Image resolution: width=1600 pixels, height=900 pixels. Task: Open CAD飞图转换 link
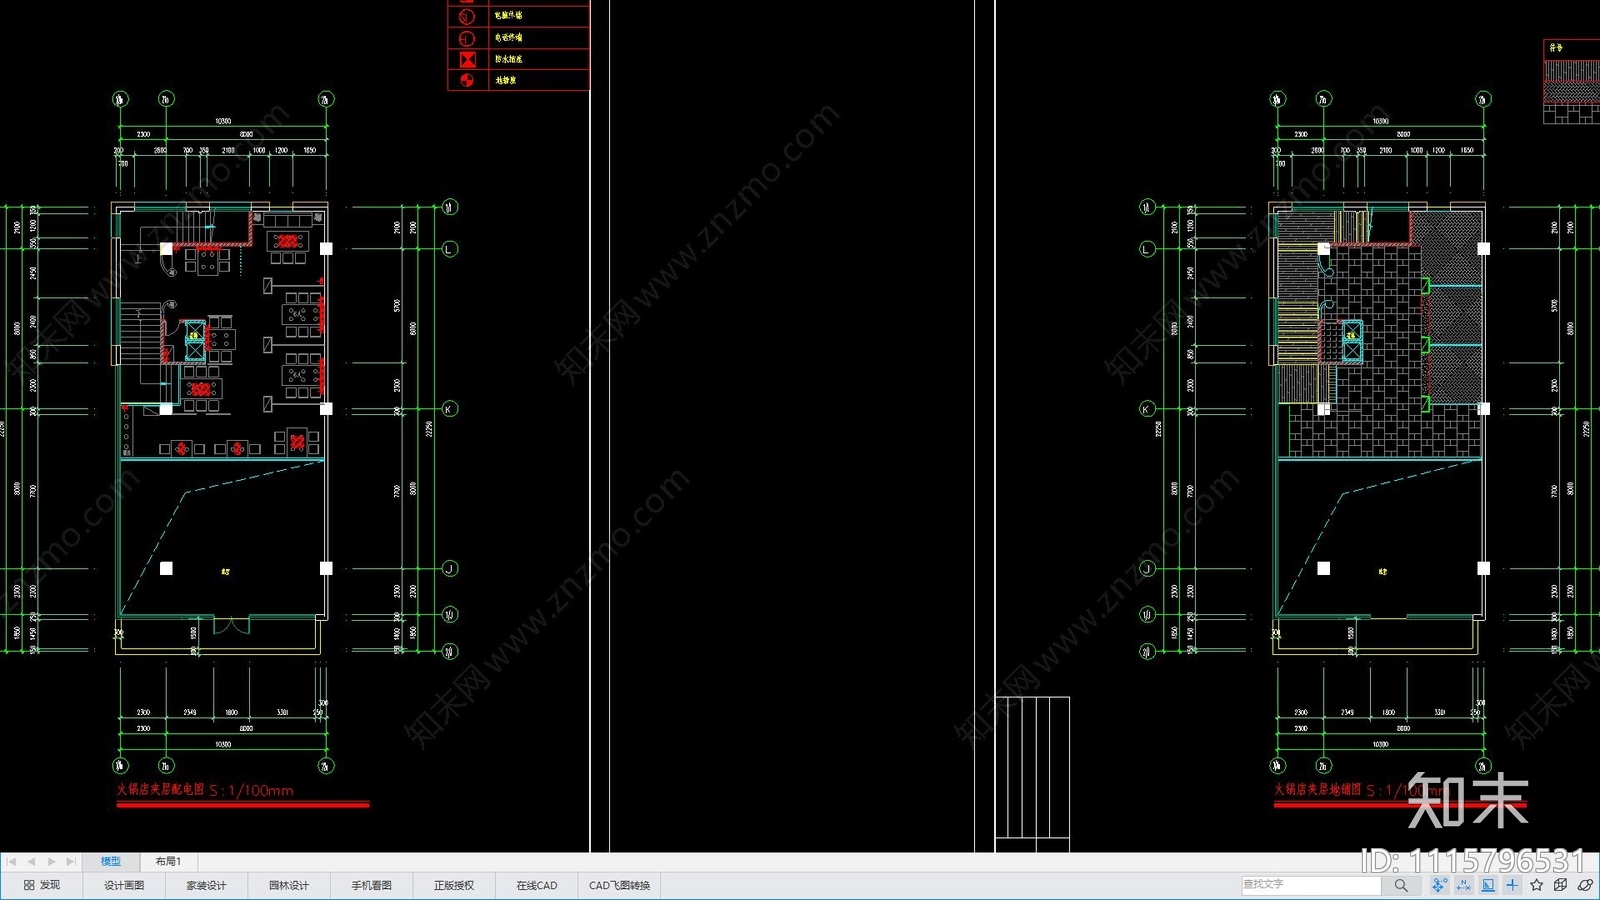pyautogui.click(x=620, y=885)
